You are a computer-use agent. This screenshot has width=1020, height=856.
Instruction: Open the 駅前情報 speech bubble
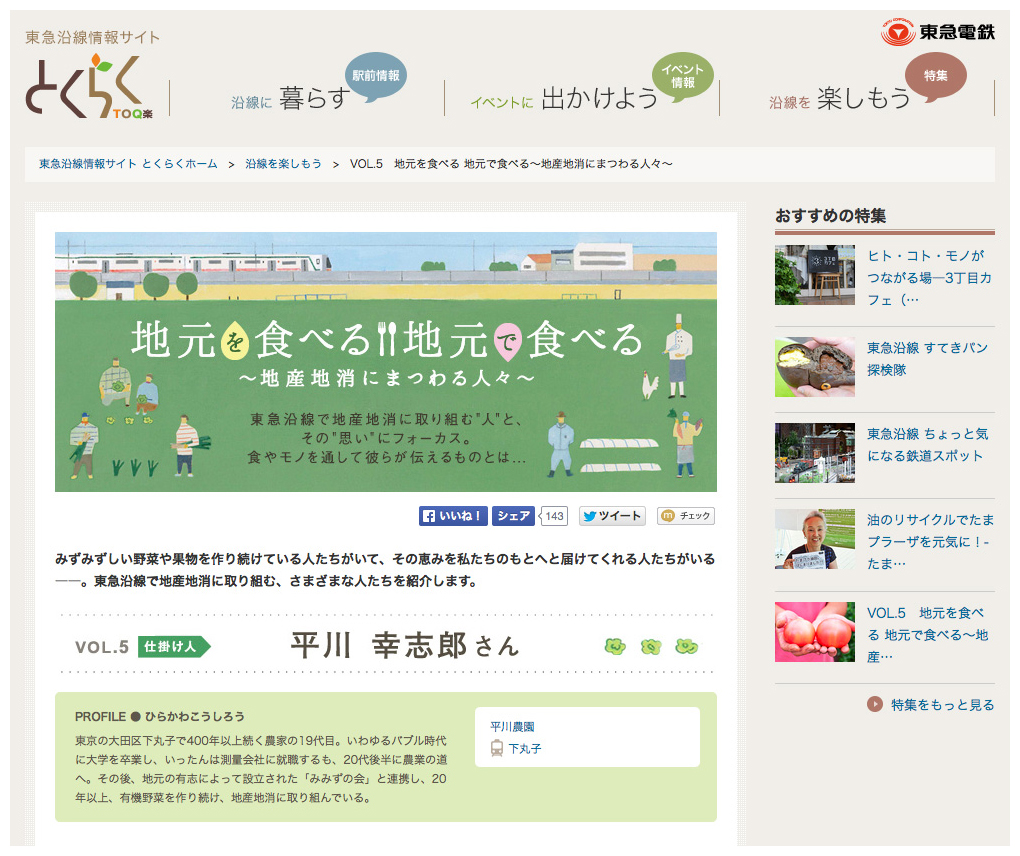point(375,77)
